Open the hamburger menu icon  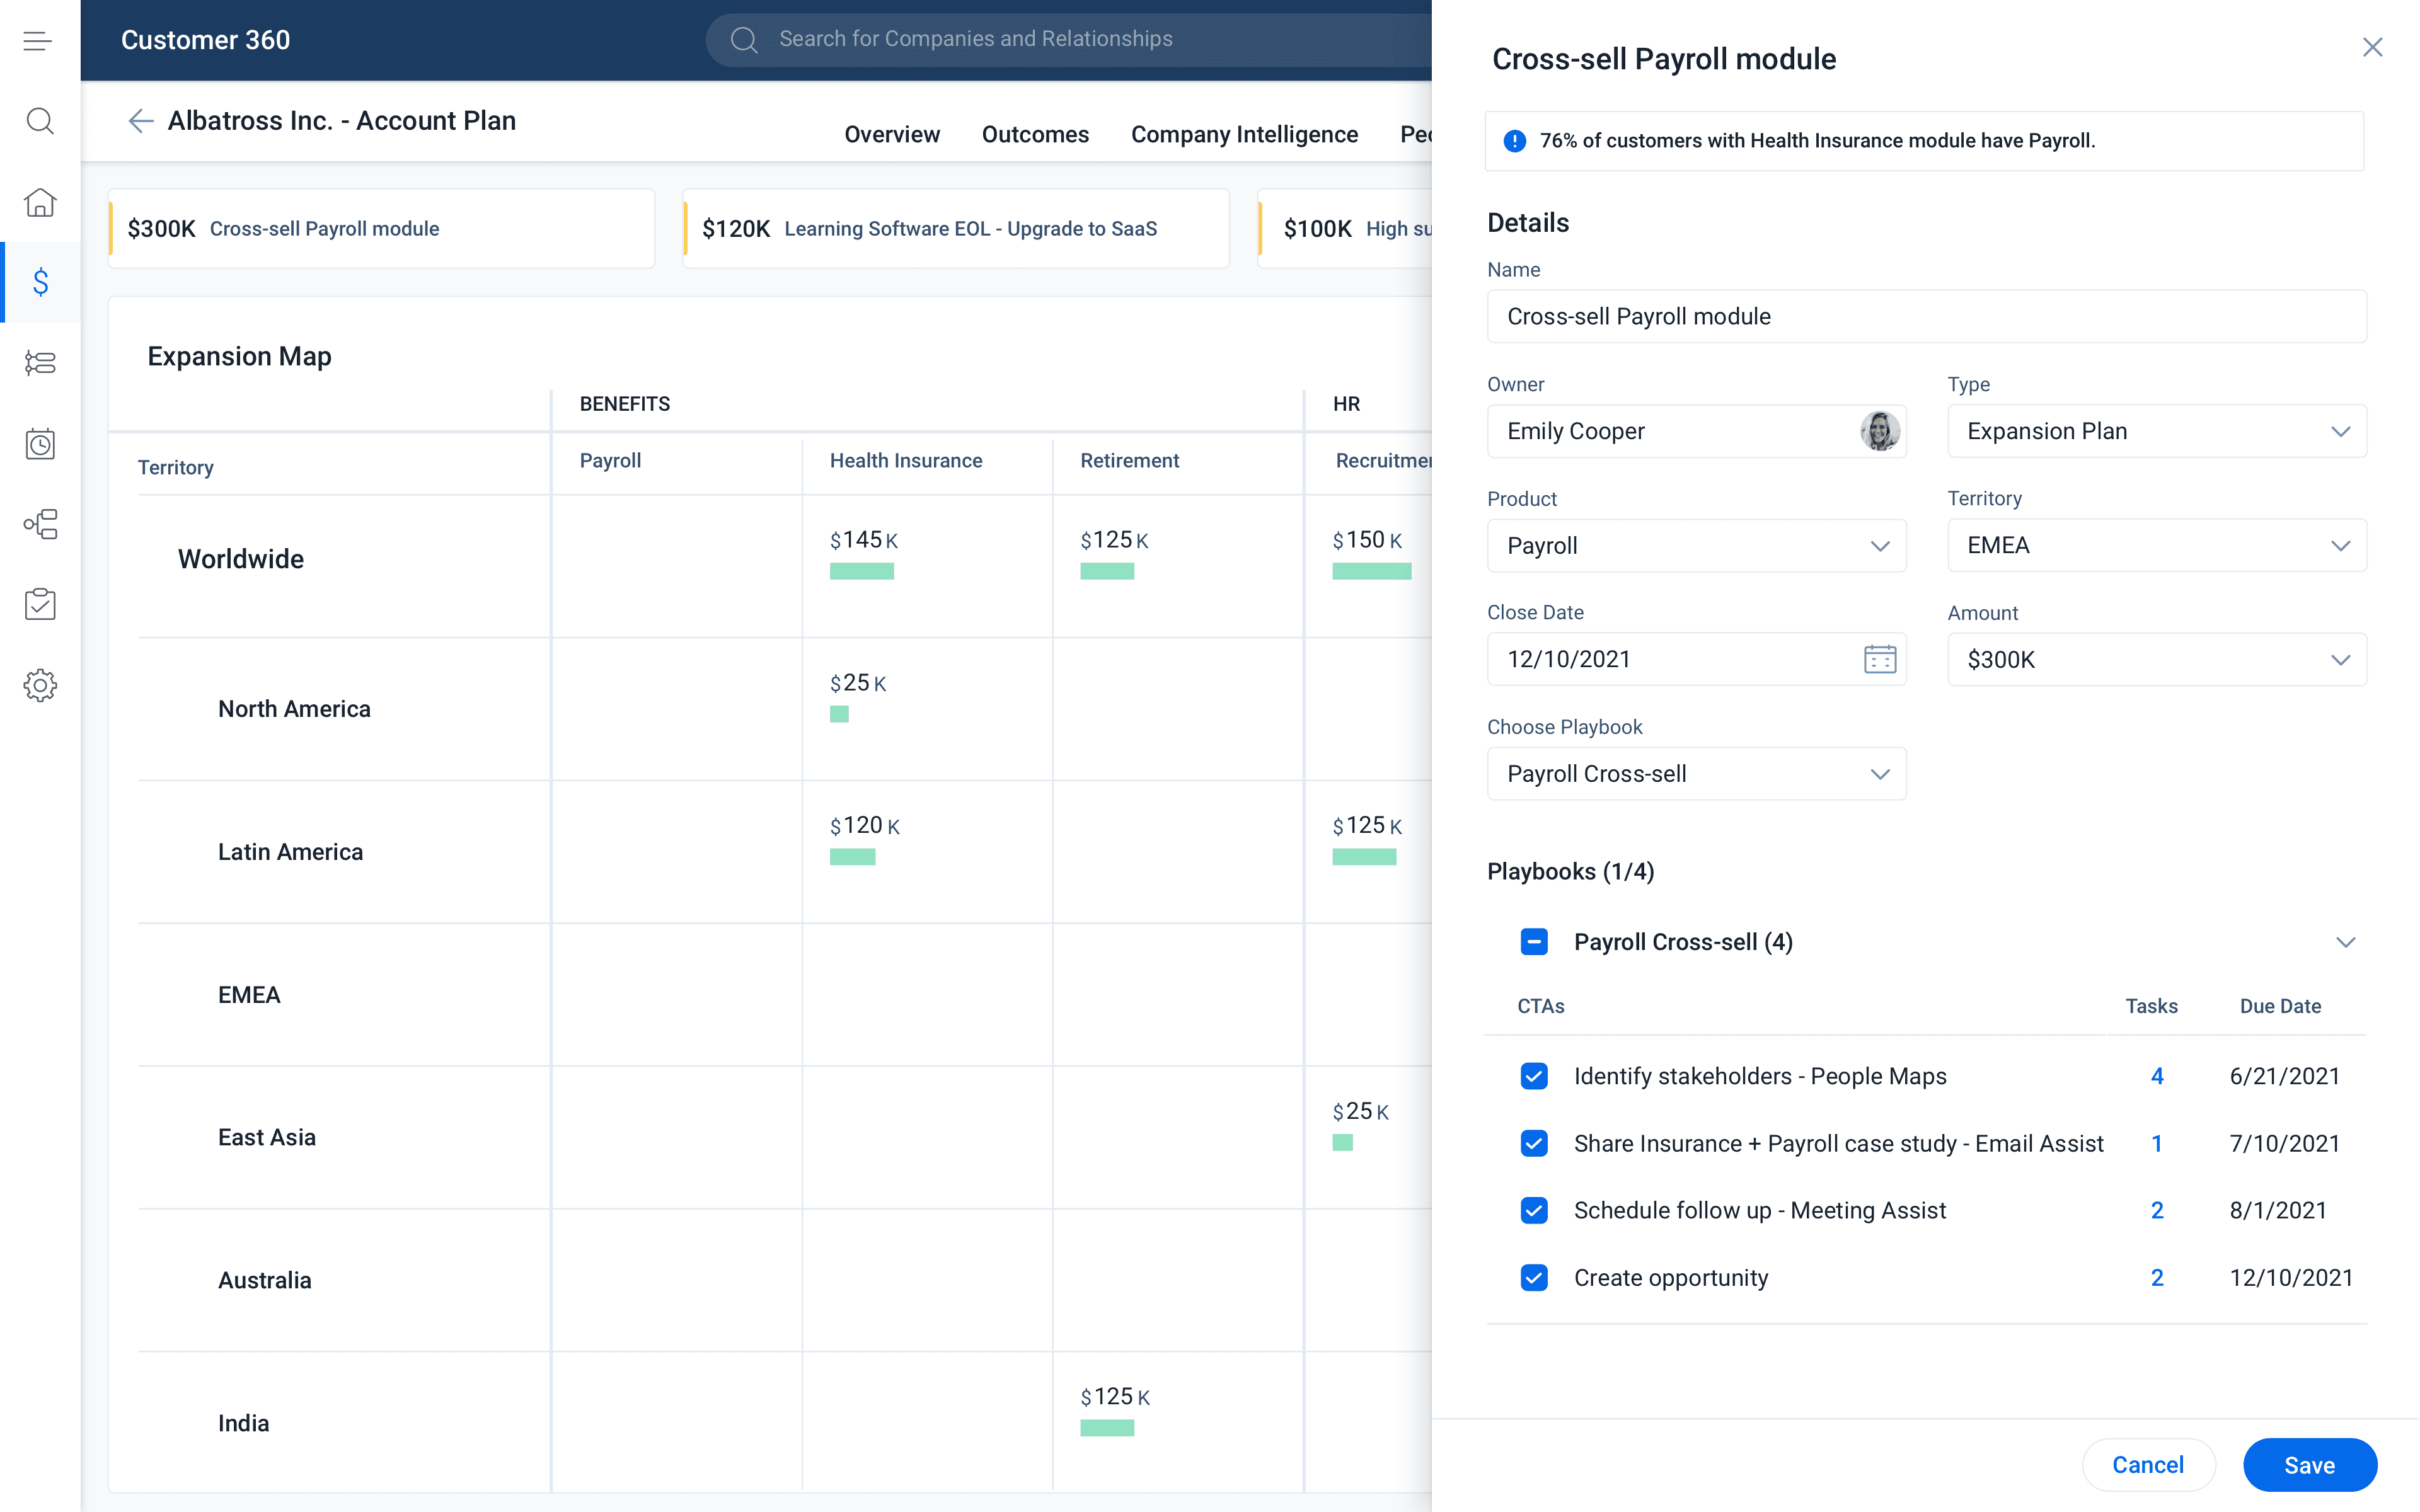pos(38,41)
